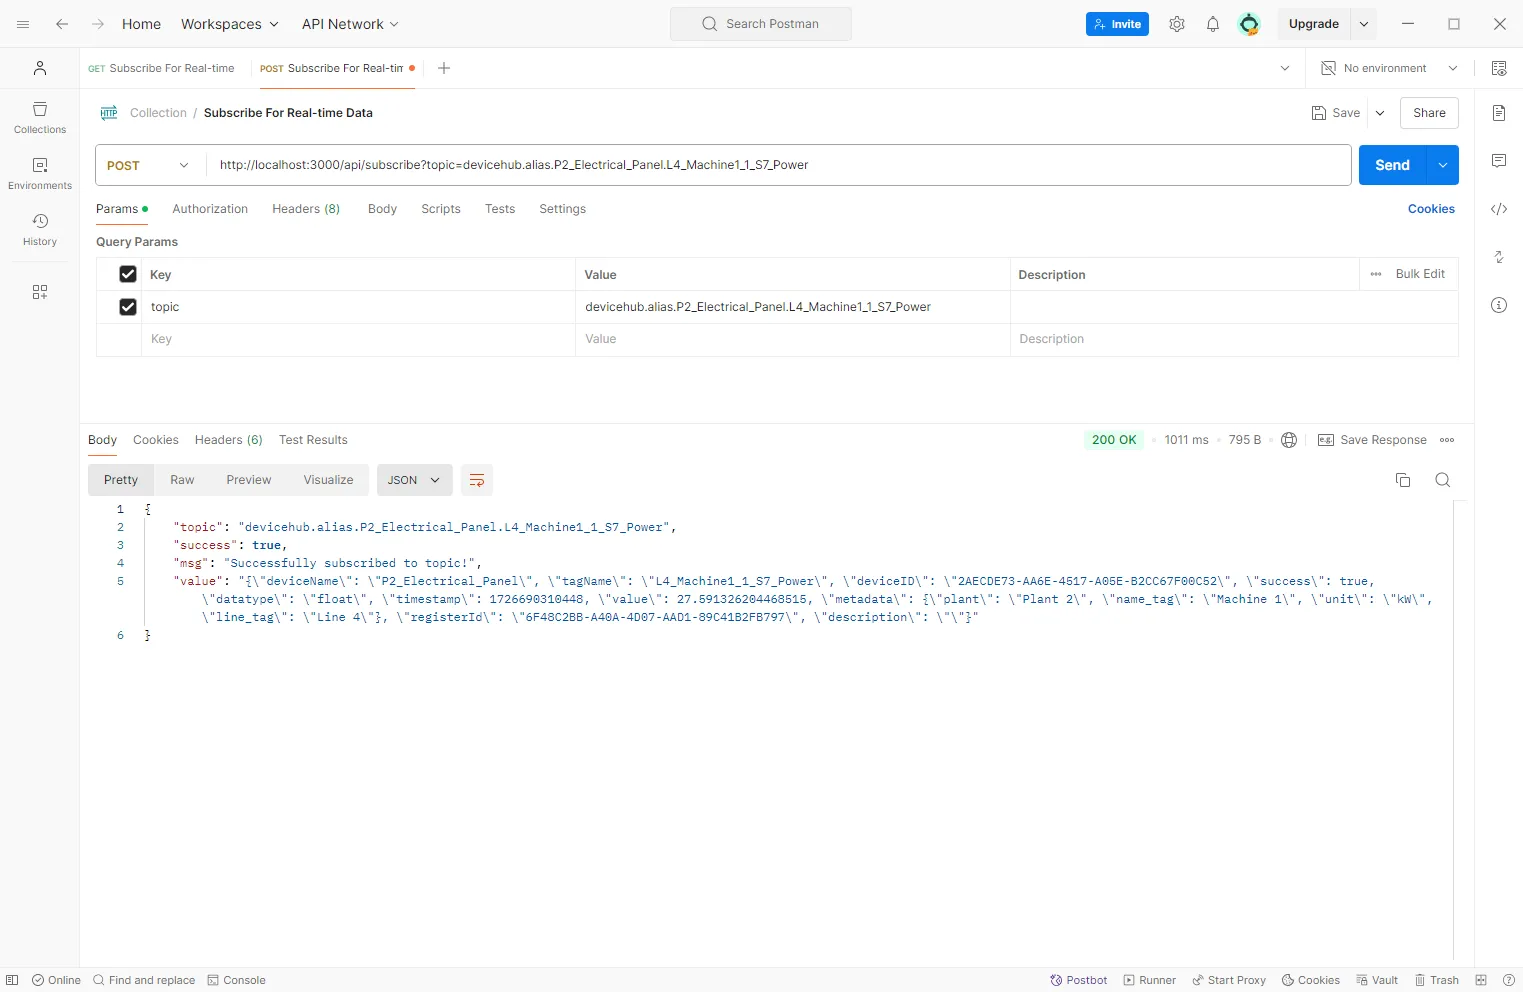Expand the Save options arrow
The image size is (1523, 992).
tap(1380, 113)
